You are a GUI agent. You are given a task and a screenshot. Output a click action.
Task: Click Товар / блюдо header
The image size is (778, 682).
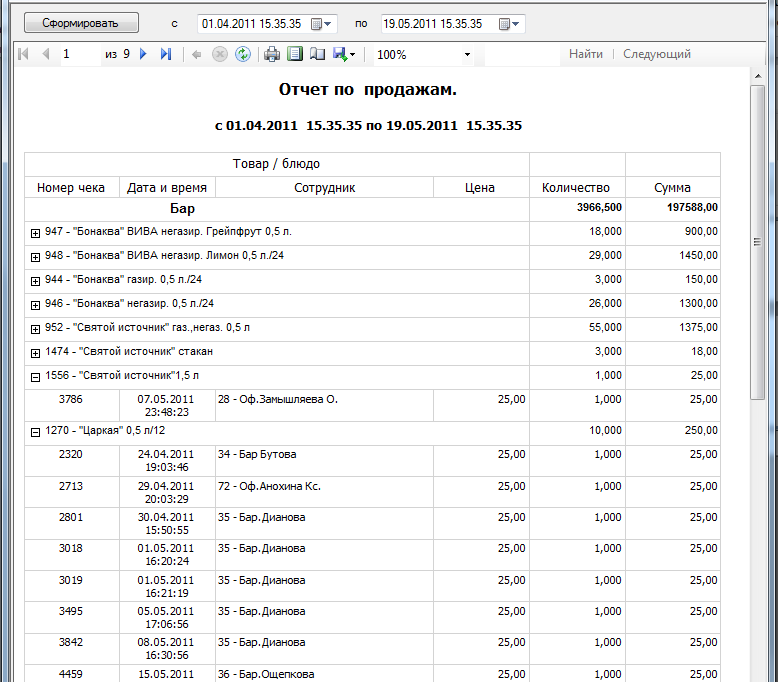click(276, 164)
